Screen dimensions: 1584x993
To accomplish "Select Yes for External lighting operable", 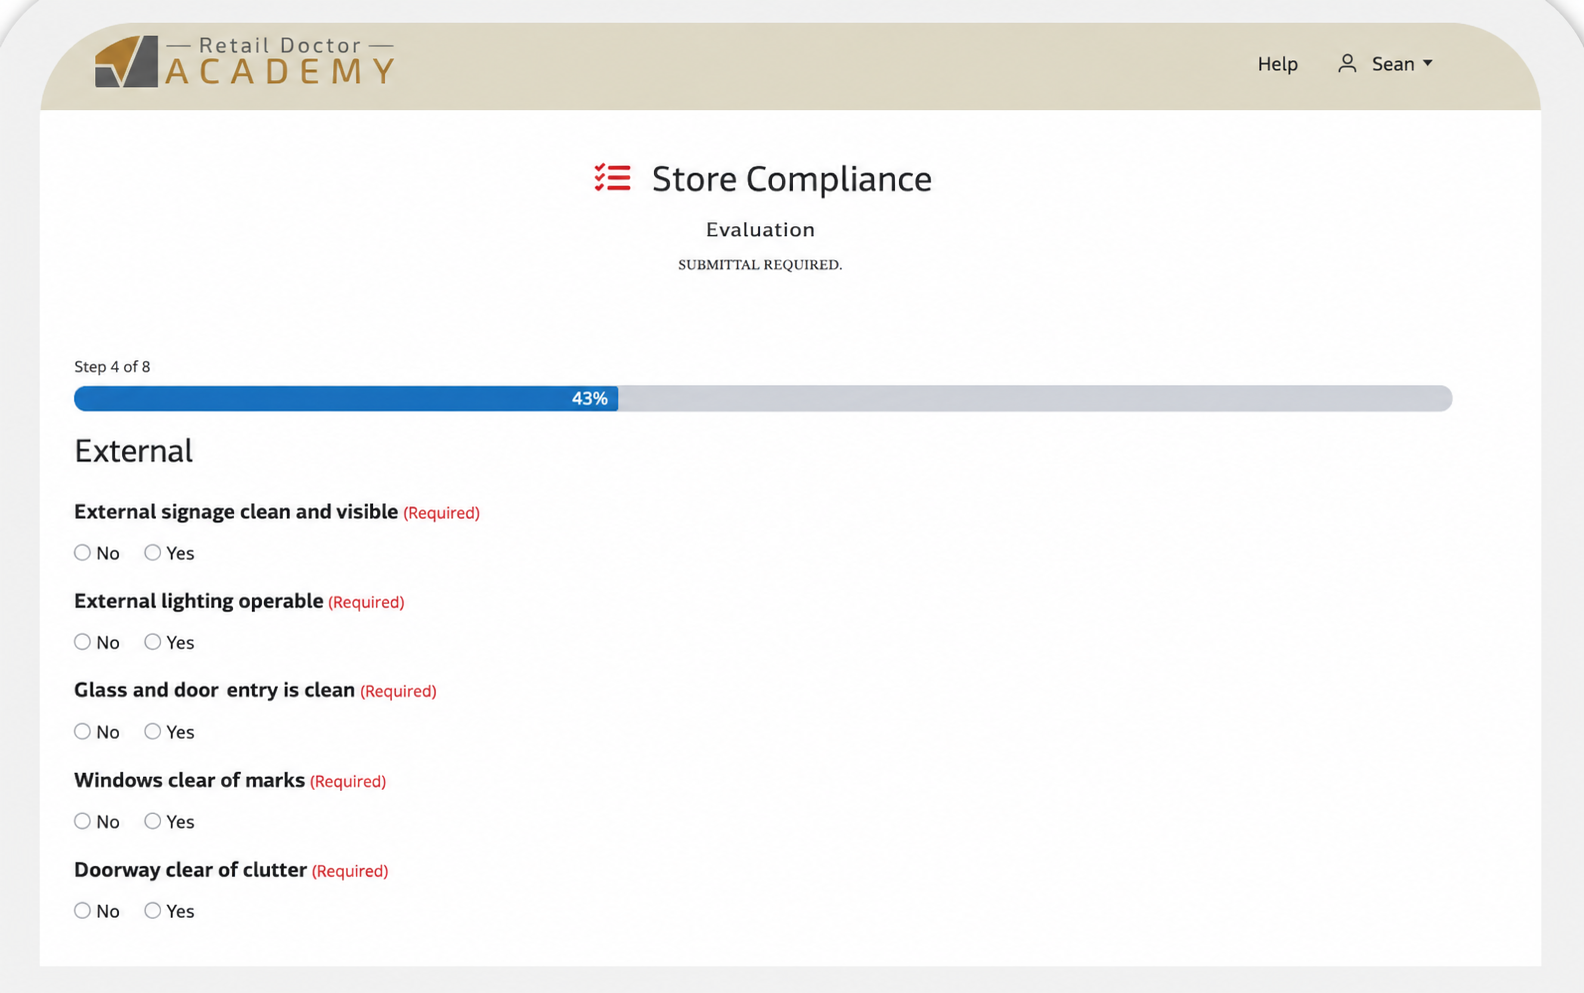I will point(153,642).
